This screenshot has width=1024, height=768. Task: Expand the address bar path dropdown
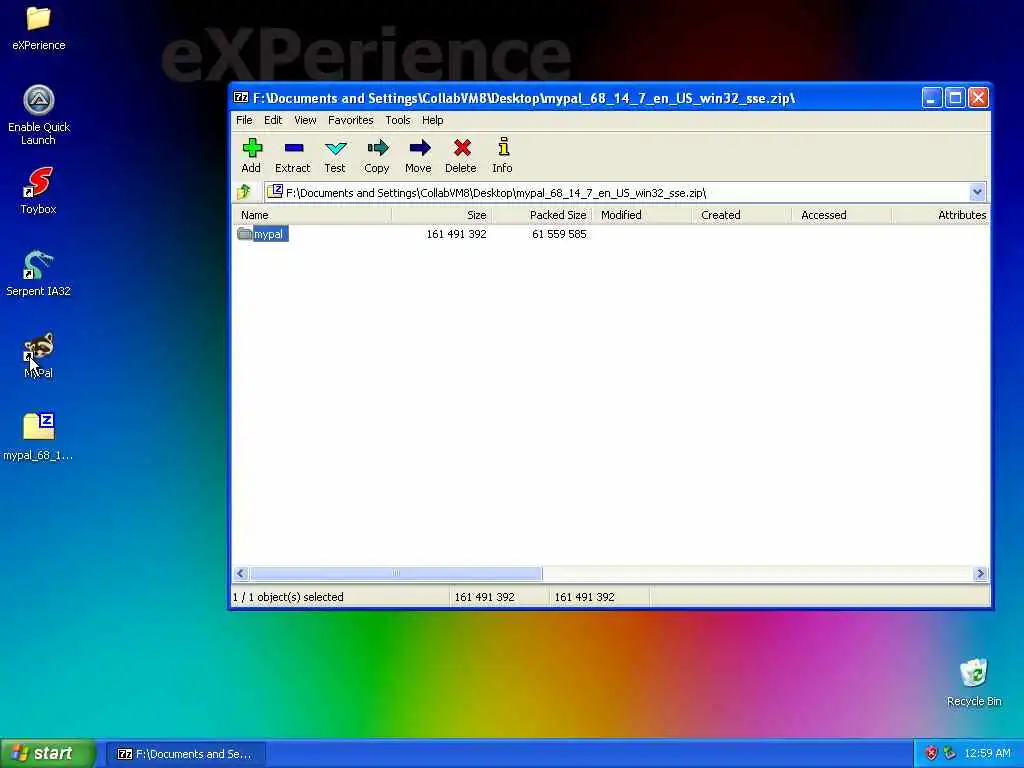[x=977, y=193]
